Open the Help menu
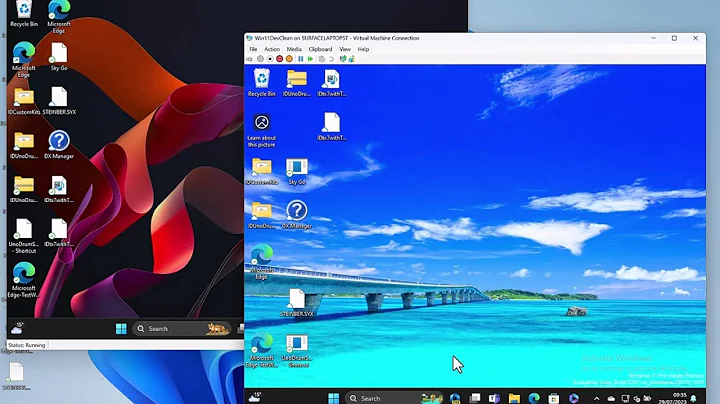The height and width of the screenshot is (404, 720). click(x=363, y=49)
